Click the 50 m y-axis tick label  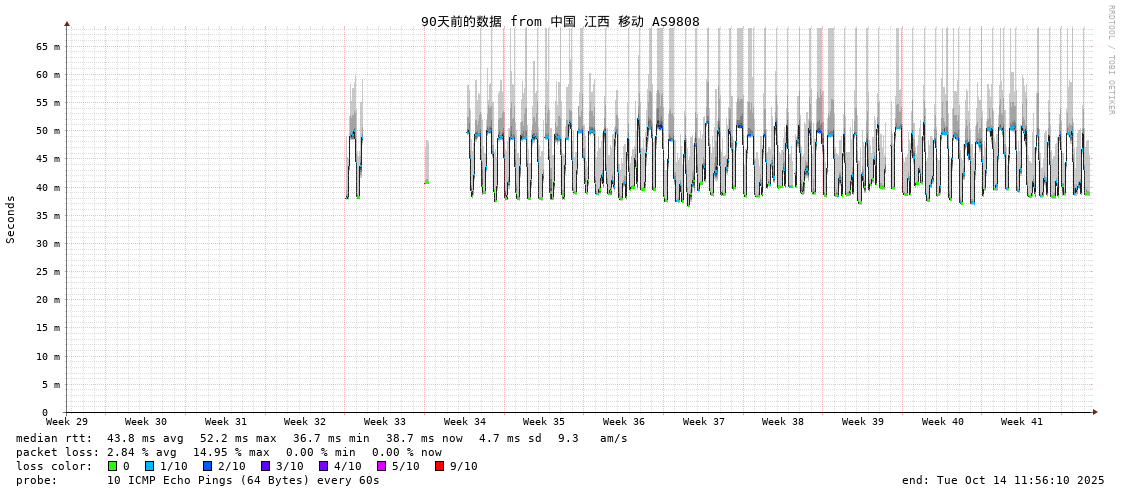(x=48, y=131)
